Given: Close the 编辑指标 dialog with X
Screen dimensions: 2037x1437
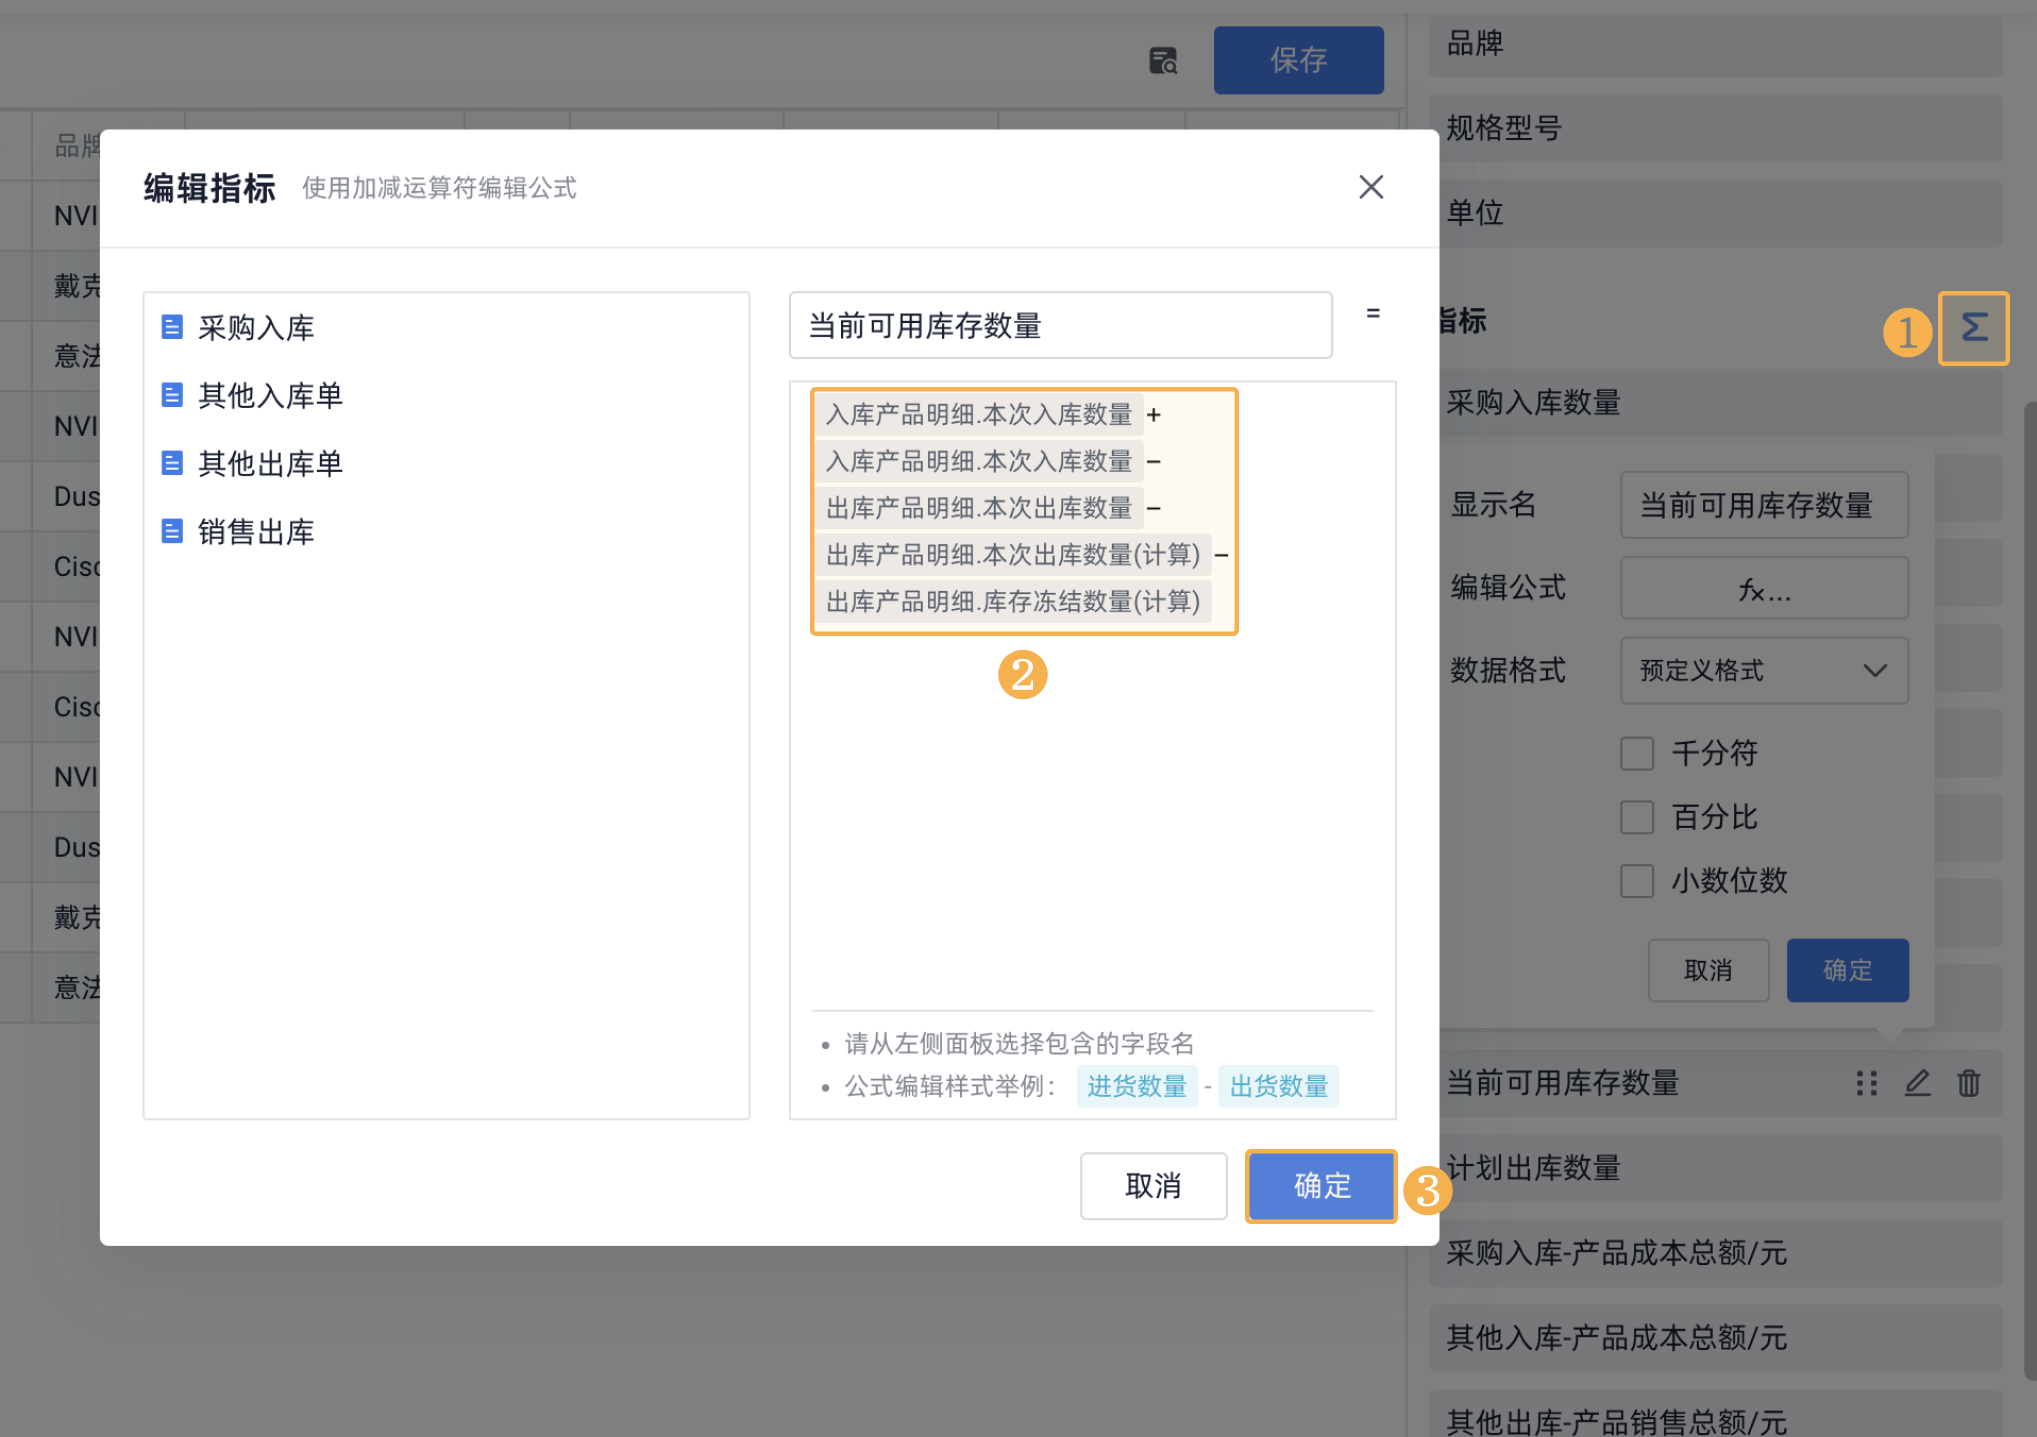Looking at the screenshot, I should (x=1370, y=187).
